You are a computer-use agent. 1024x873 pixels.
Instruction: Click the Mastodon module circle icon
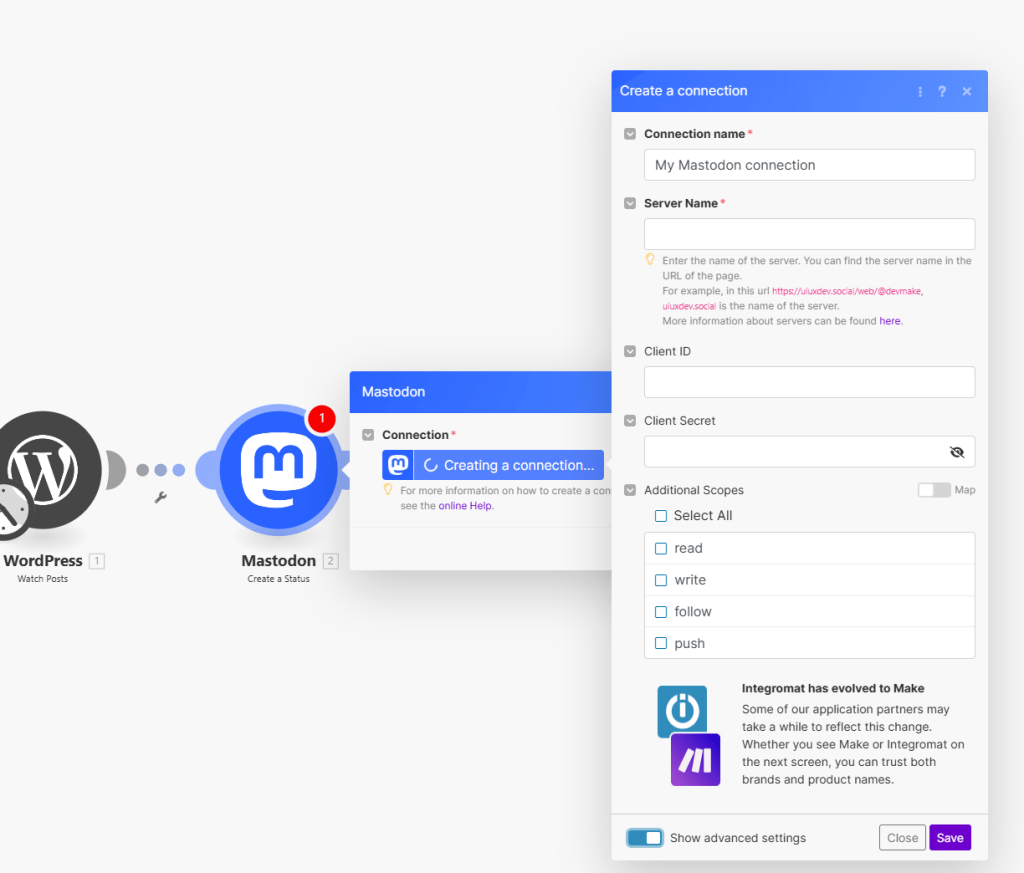pos(278,470)
